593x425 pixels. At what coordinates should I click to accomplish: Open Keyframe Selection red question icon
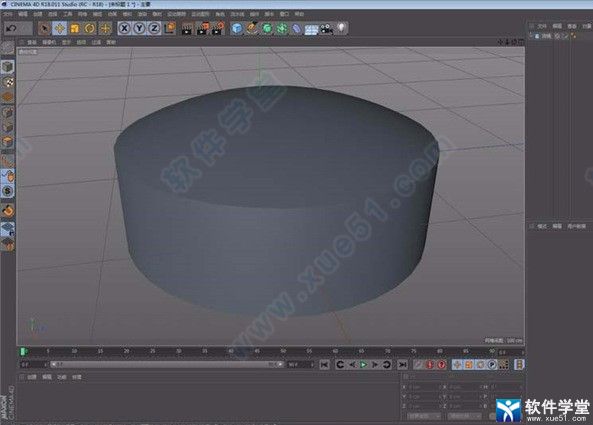(x=441, y=365)
